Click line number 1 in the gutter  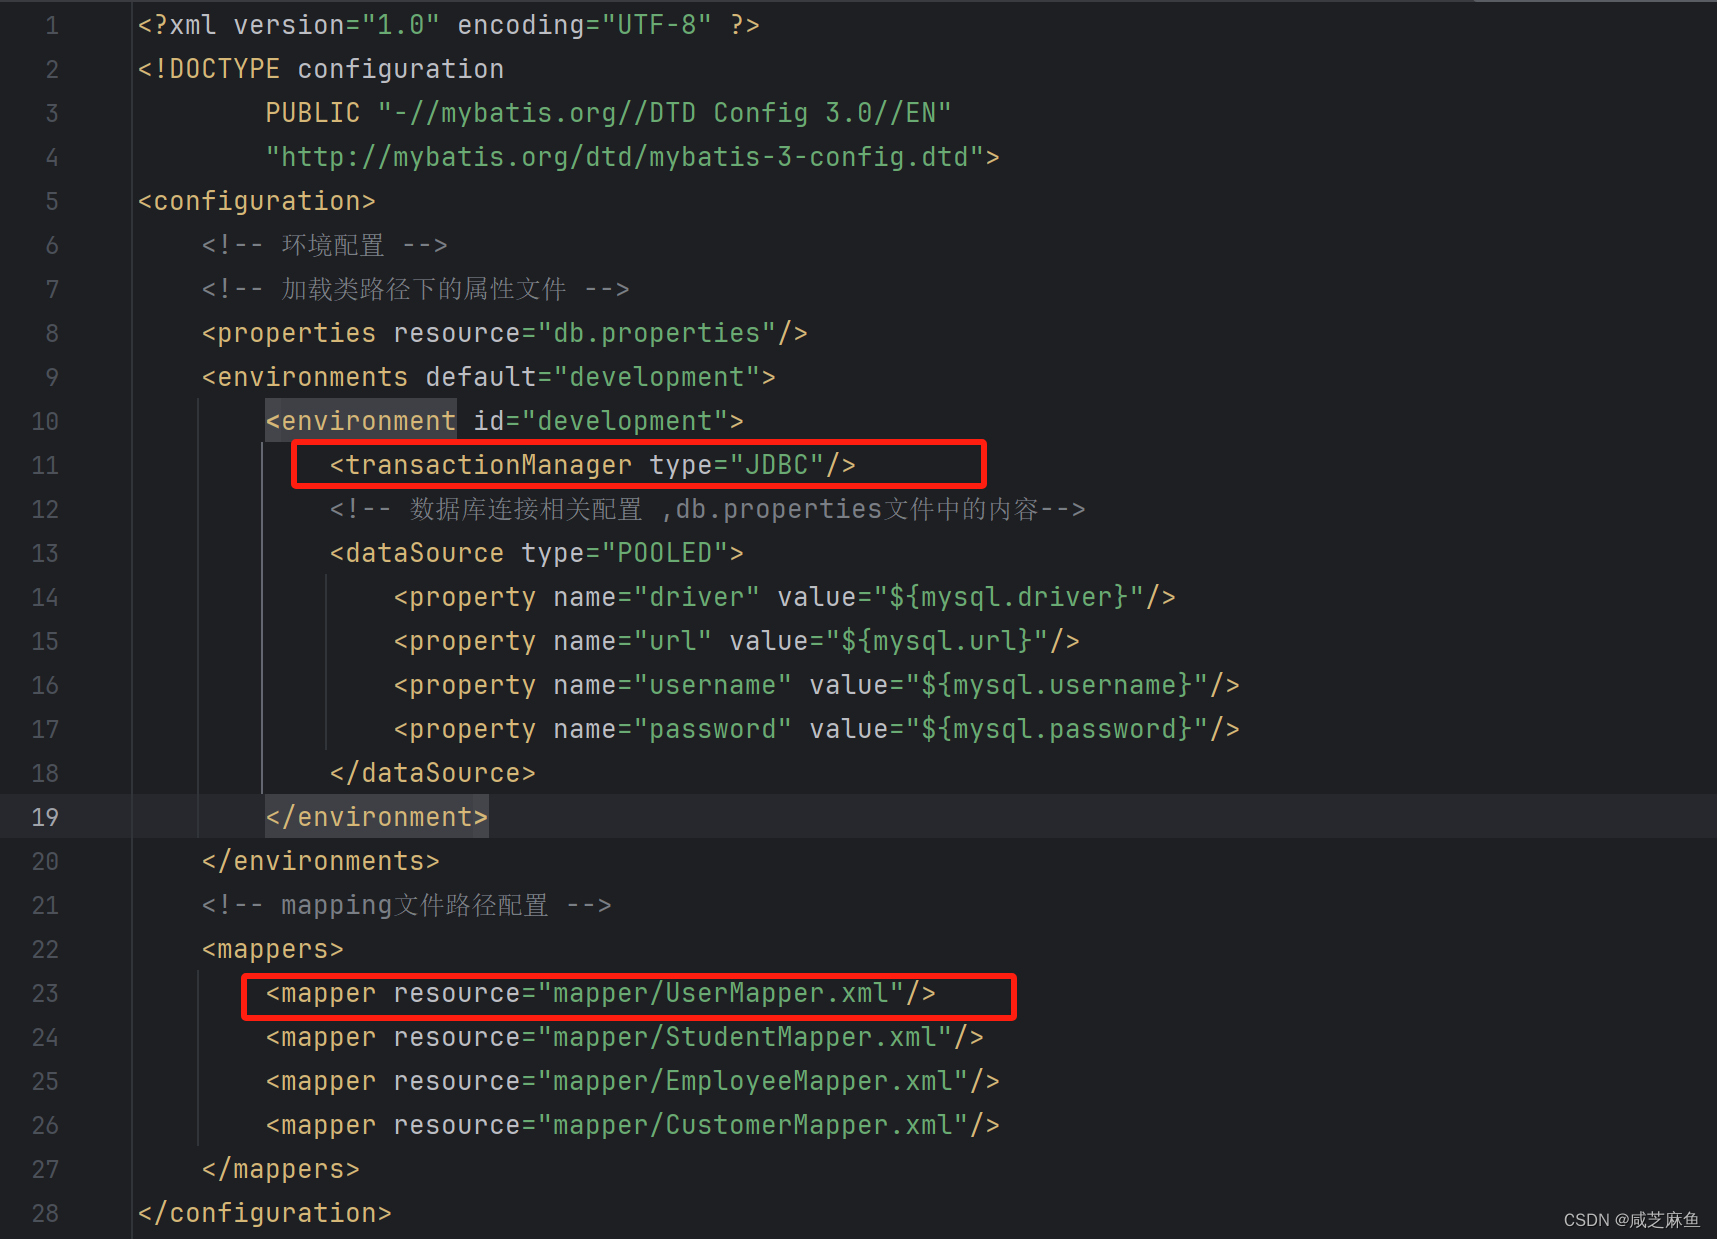(x=52, y=25)
